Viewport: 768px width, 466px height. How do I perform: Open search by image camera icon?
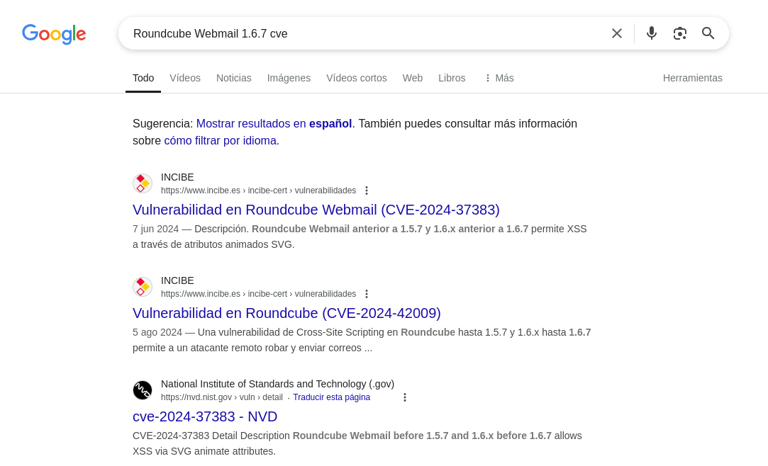pos(680,33)
